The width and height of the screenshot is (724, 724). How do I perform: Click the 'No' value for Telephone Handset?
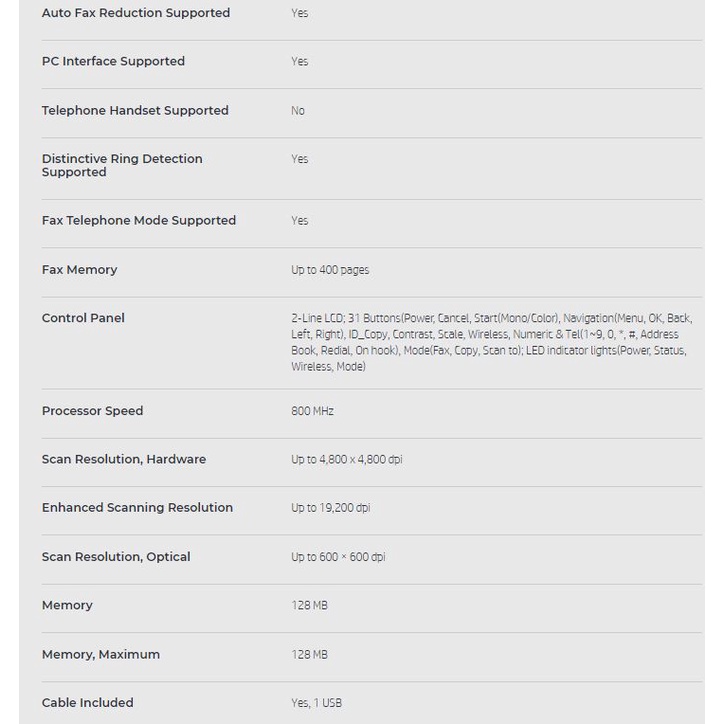coord(298,111)
